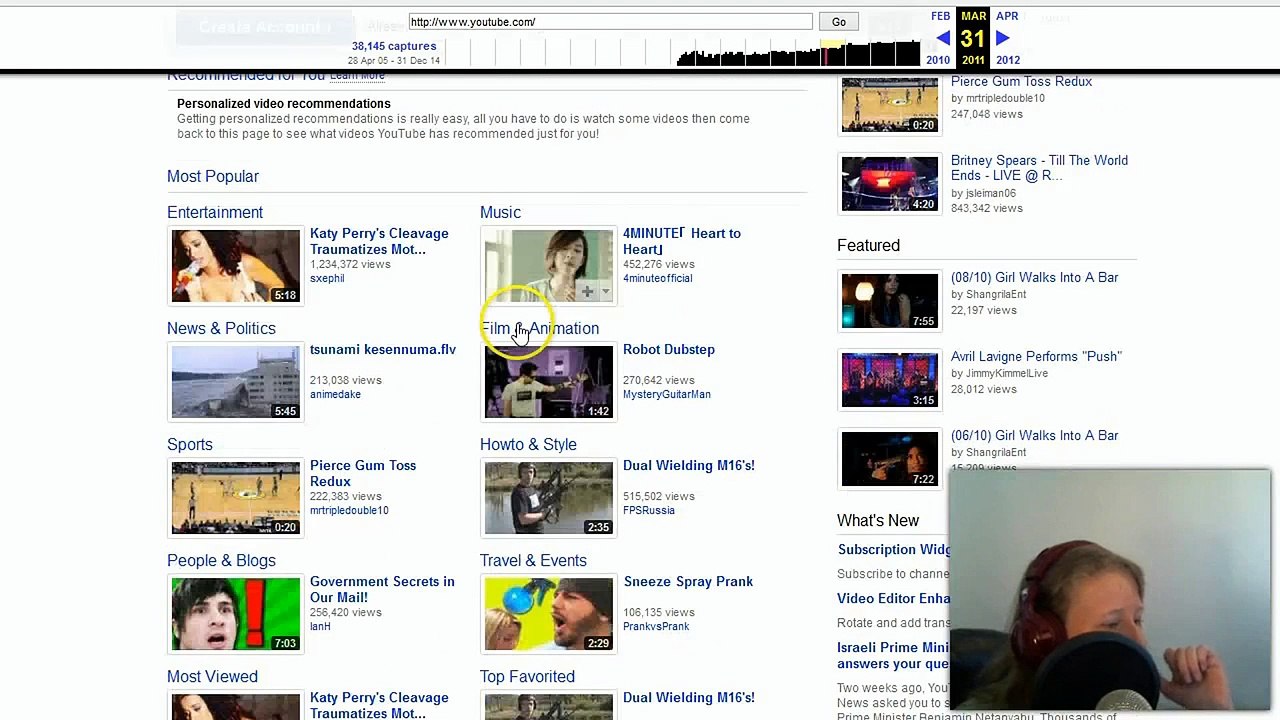The image size is (1280, 720).
Task: Play (08/10) Girl Walks Into A Bar thumbnail
Action: click(x=890, y=301)
